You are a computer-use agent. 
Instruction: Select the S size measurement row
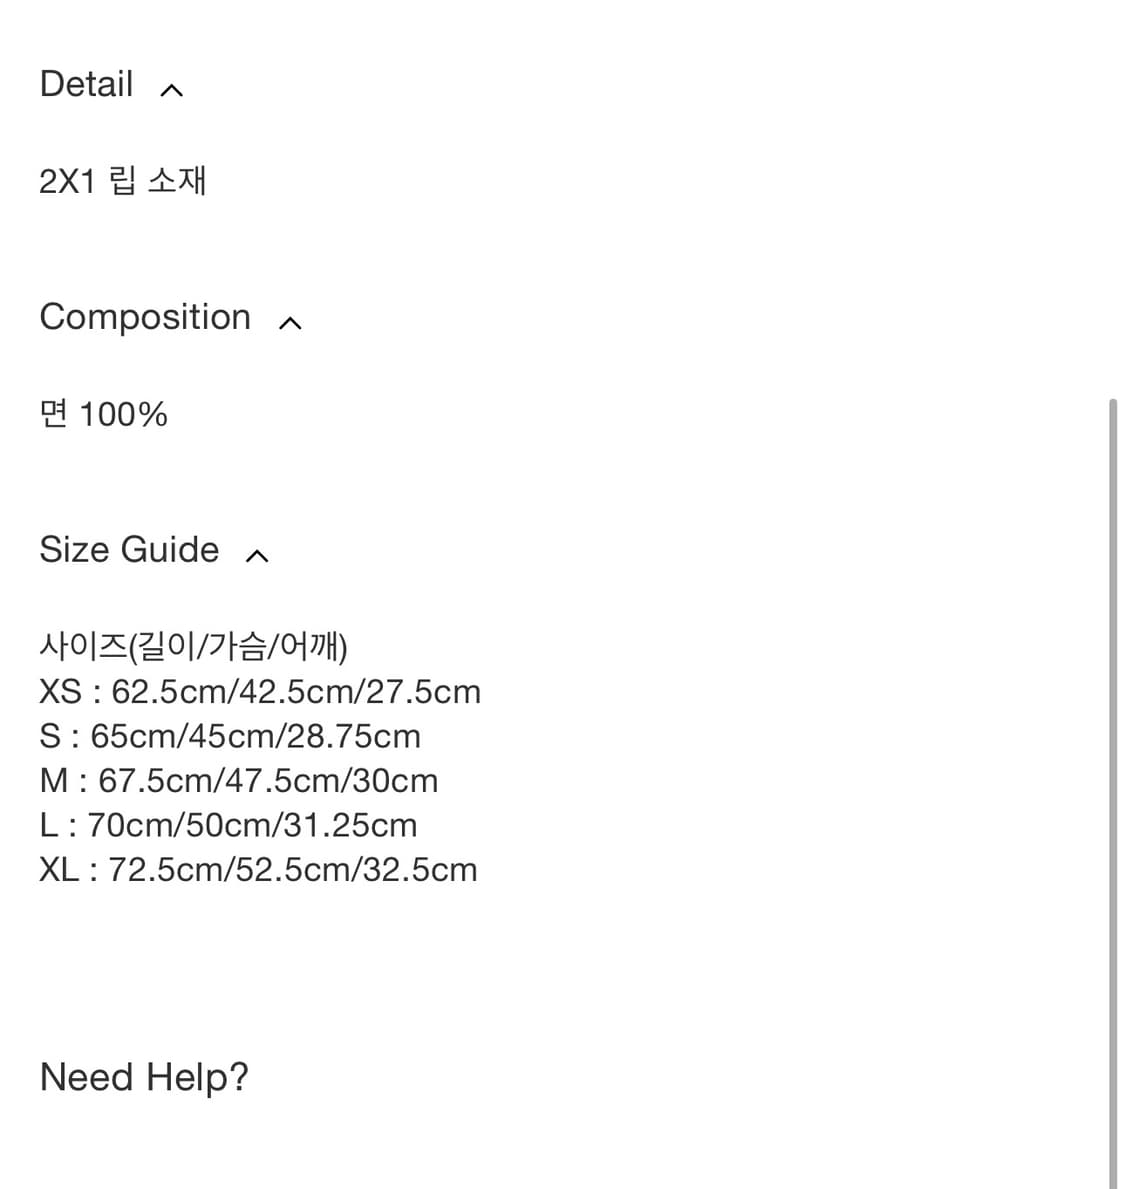pos(230,736)
